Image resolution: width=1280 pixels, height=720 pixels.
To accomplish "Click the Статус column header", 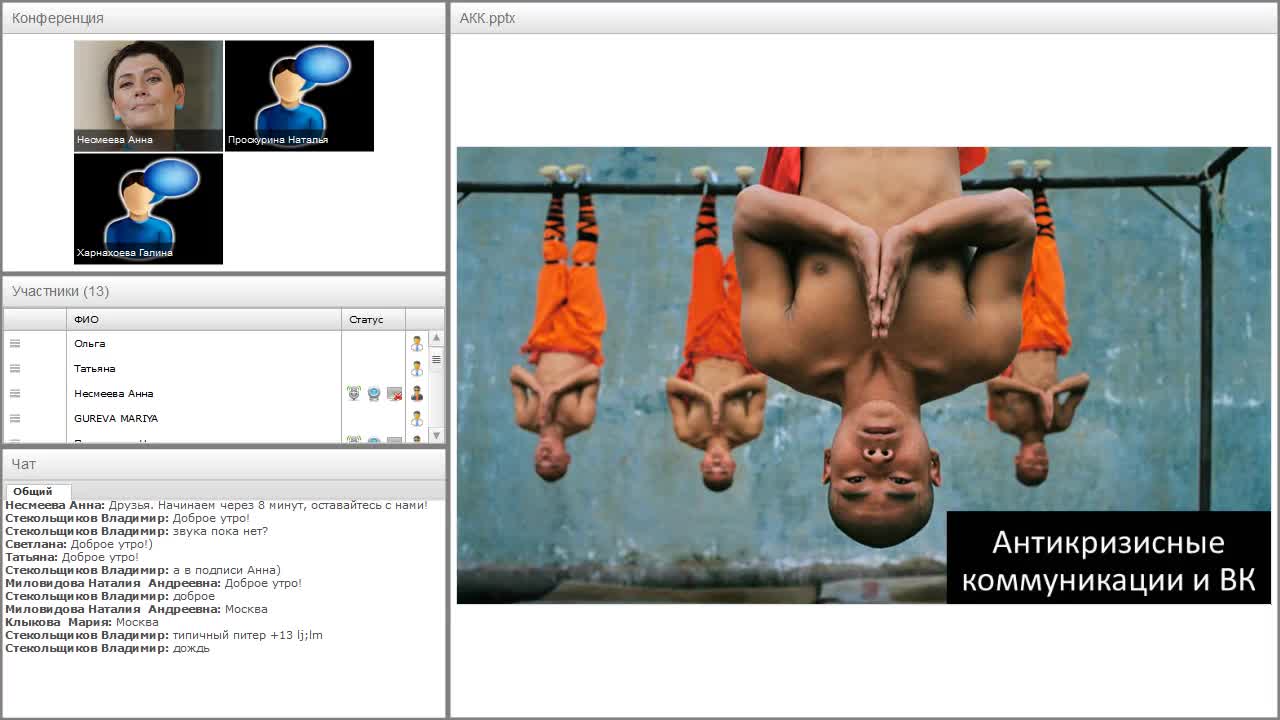I will [371, 319].
